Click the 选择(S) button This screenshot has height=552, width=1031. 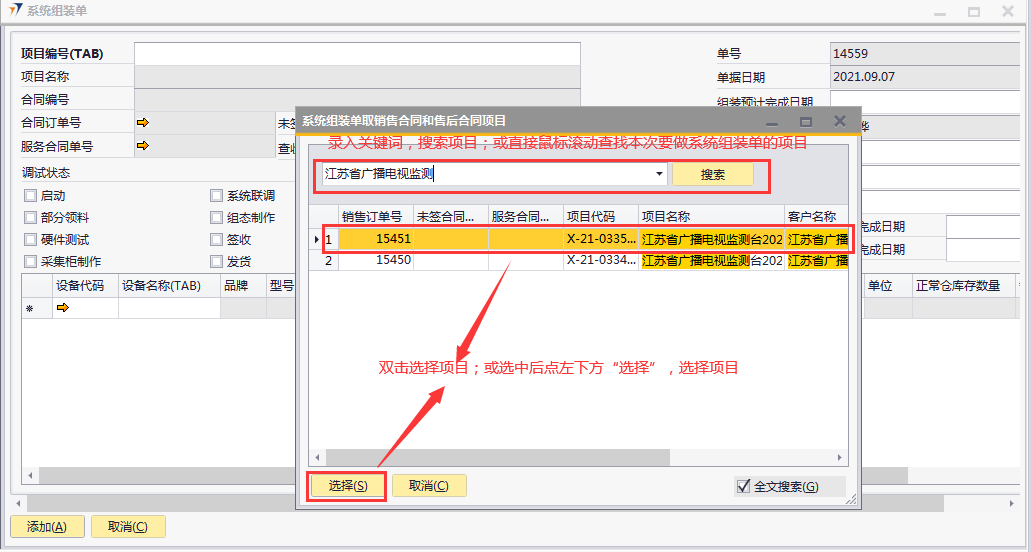pyautogui.click(x=346, y=486)
